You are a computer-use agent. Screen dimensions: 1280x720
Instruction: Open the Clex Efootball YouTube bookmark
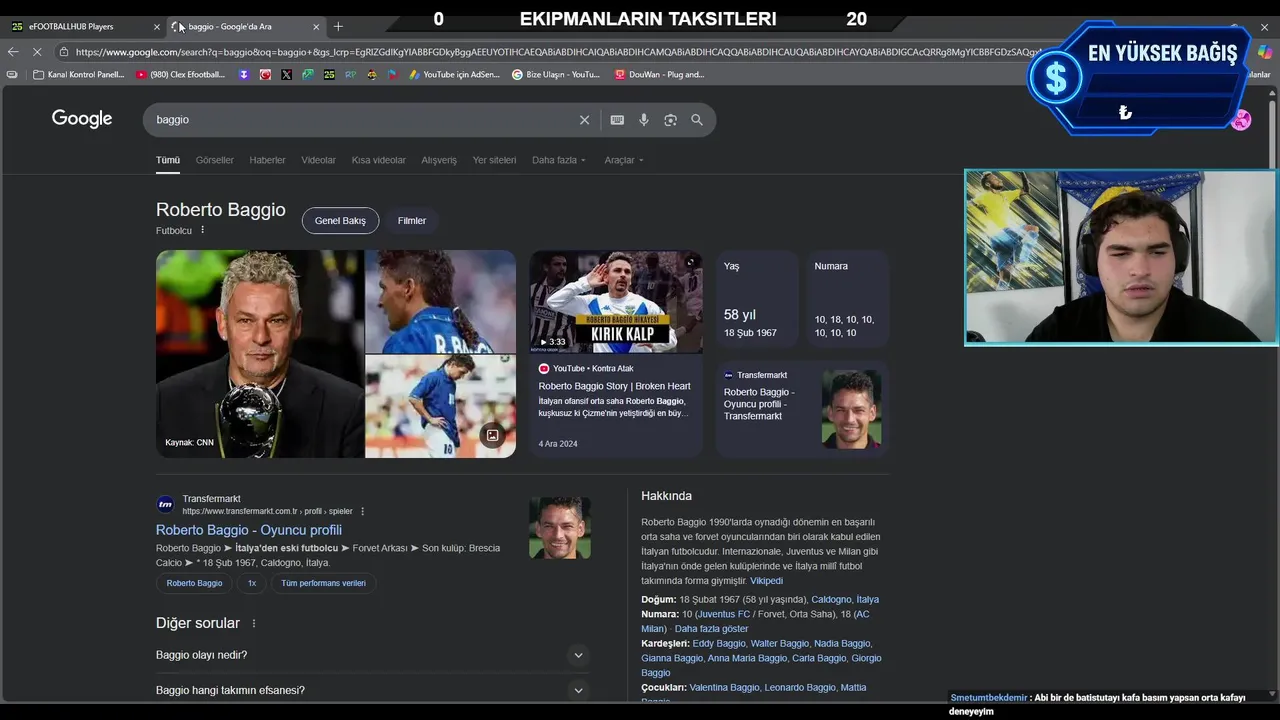click(x=181, y=74)
